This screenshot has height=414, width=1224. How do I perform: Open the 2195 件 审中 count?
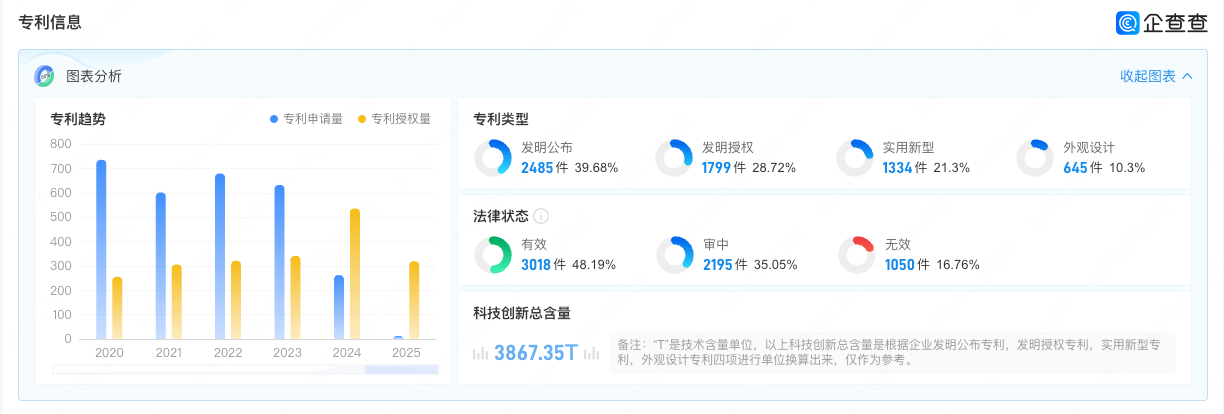[x=726, y=265]
